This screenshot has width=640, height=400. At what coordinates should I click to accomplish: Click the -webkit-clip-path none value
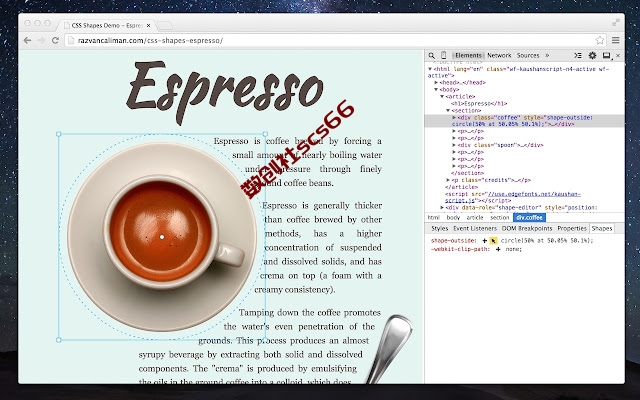click(513, 249)
